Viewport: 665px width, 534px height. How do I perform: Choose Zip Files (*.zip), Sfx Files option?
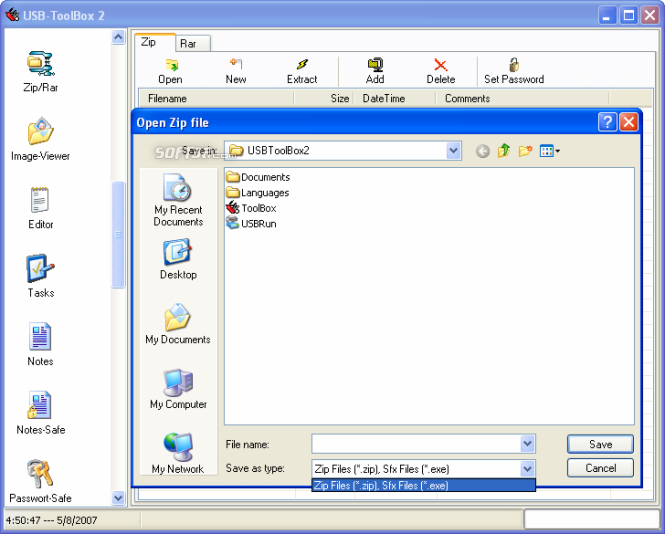click(423, 485)
